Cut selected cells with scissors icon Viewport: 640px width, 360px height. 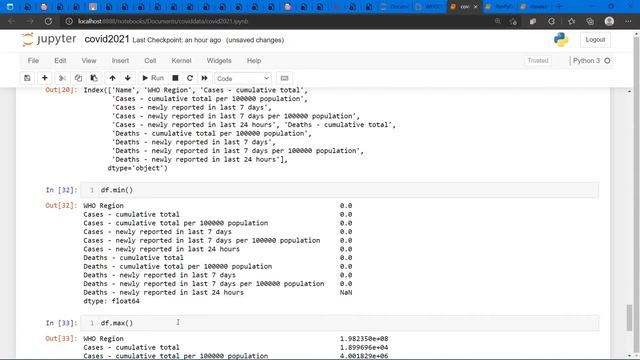point(62,78)
